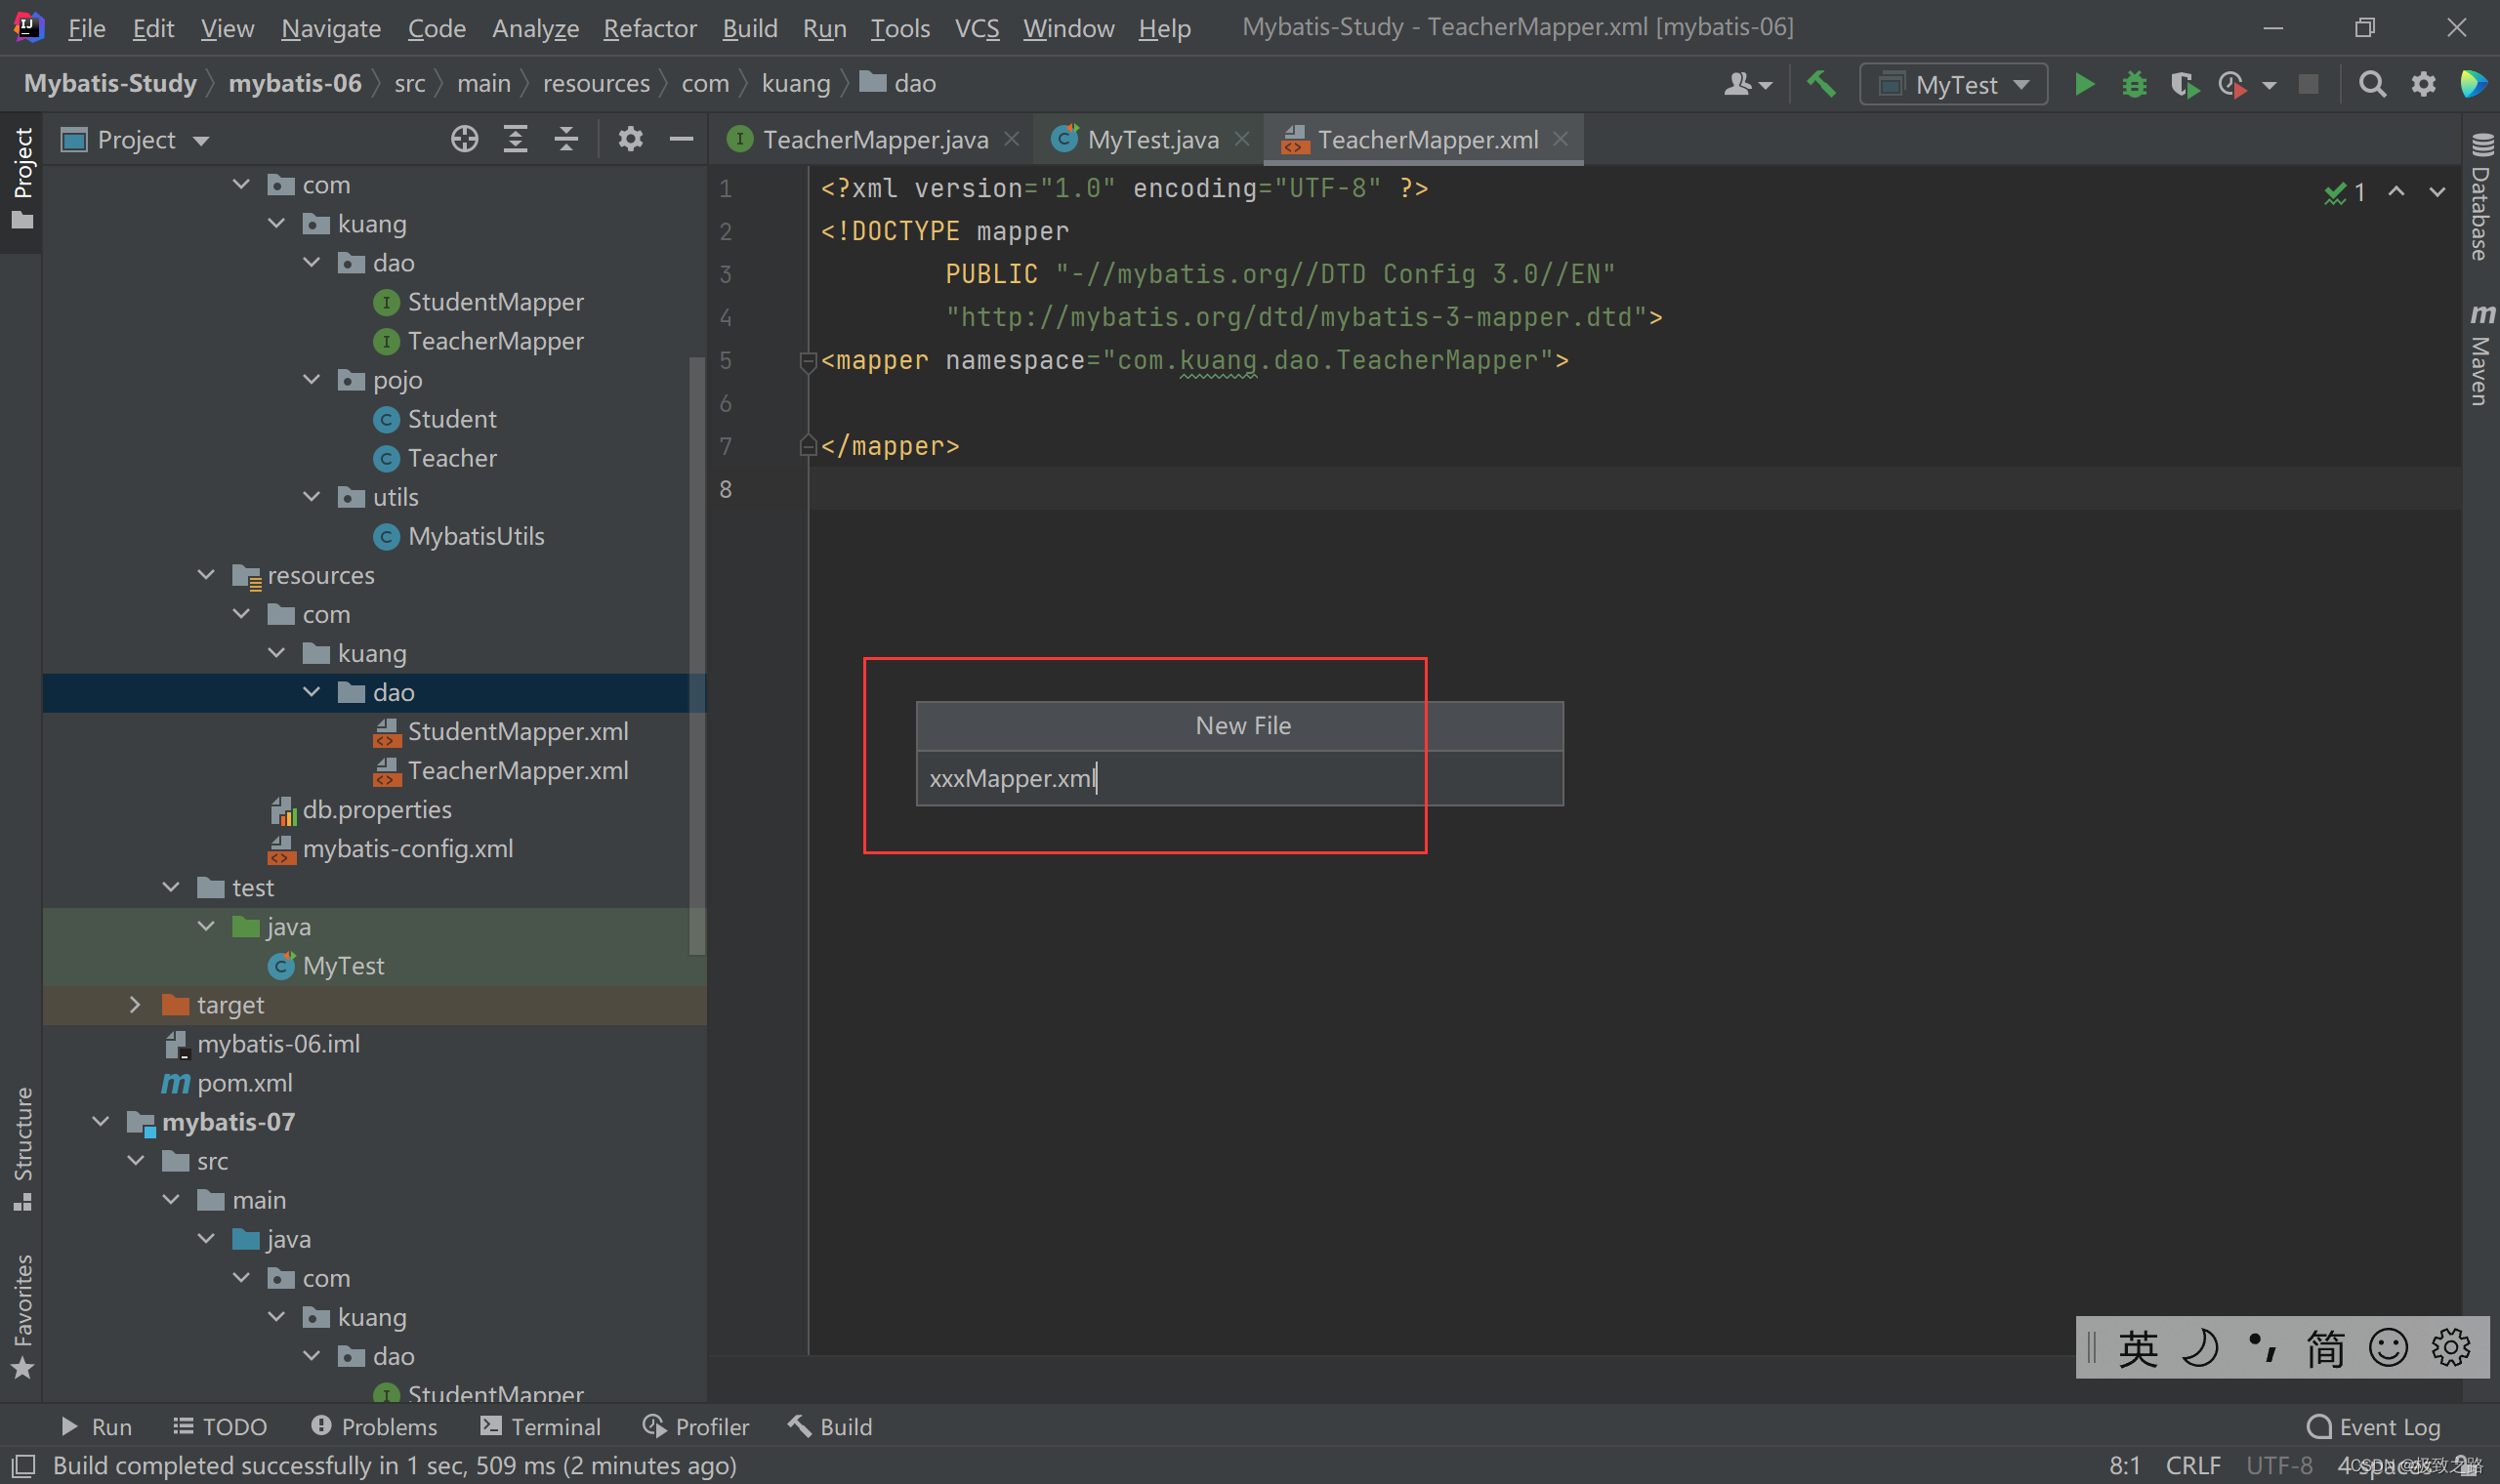2500x1484 pixels.
Task: Open Search Everywhere magnifier icon
Action: point(2372,84)
